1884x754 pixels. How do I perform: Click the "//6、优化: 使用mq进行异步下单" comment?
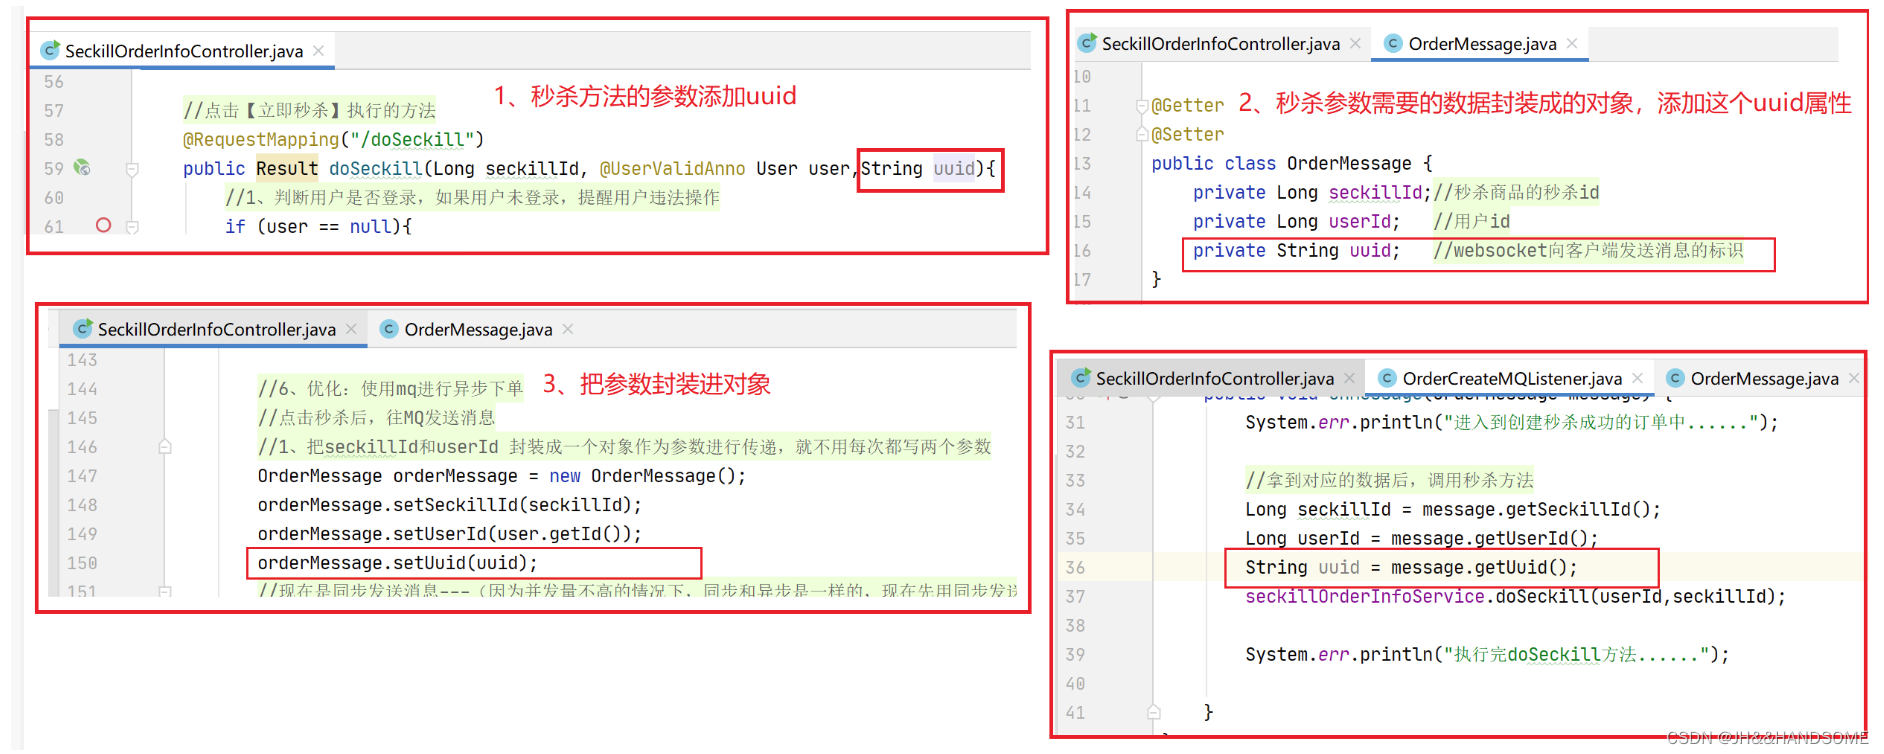click(390, 388)
